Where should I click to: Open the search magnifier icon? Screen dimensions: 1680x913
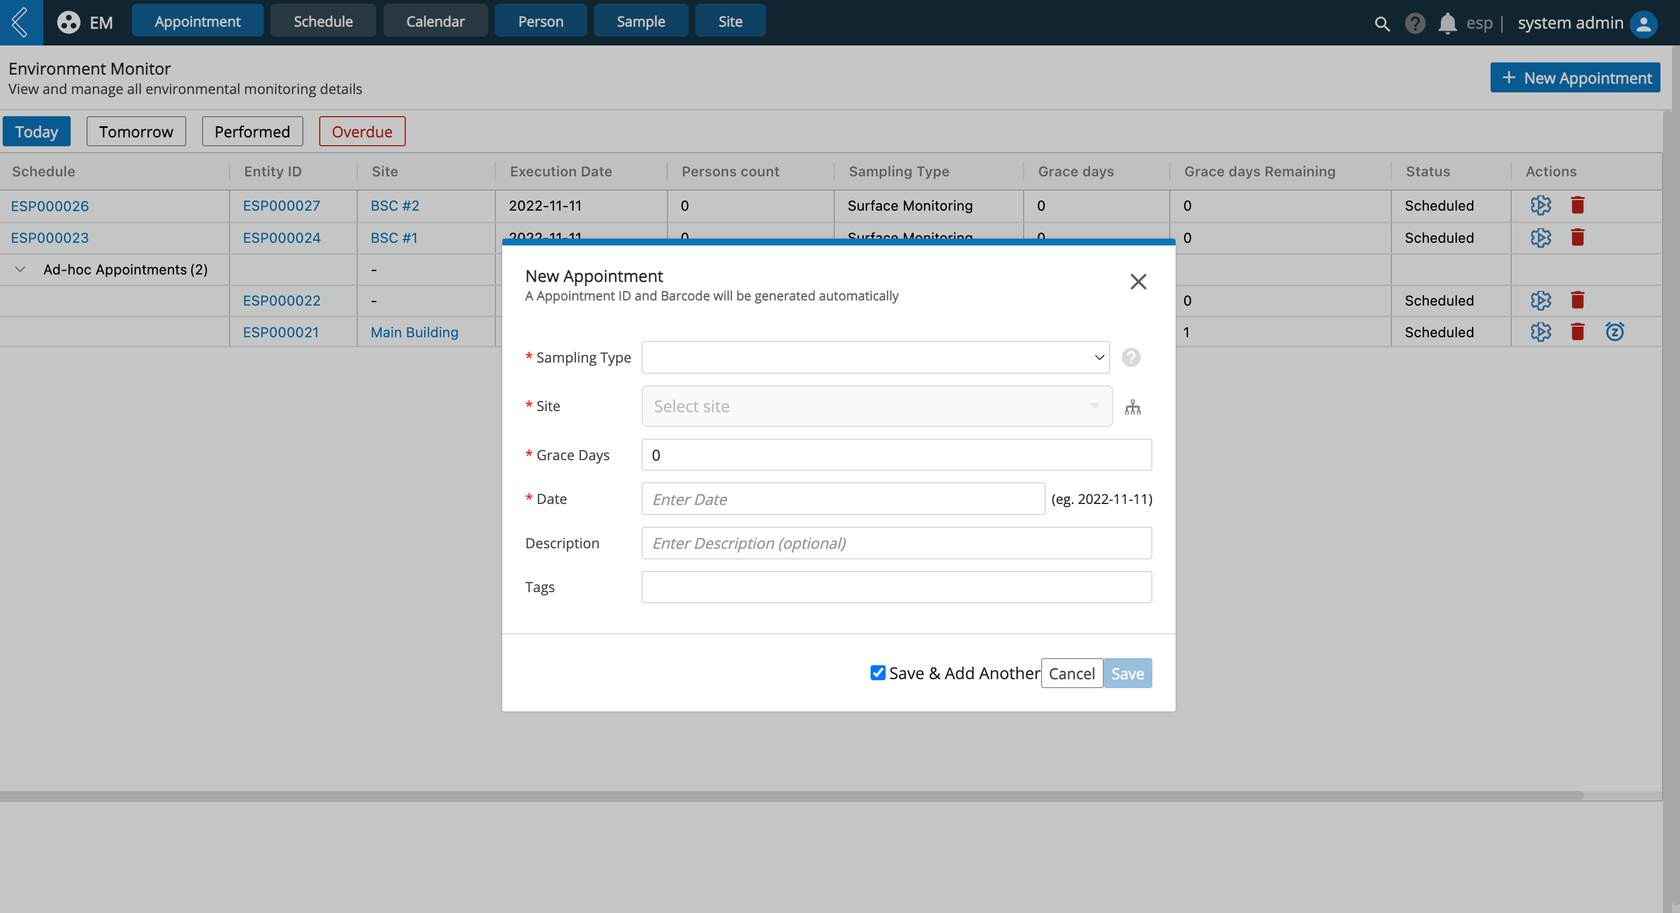[1382, 23]
